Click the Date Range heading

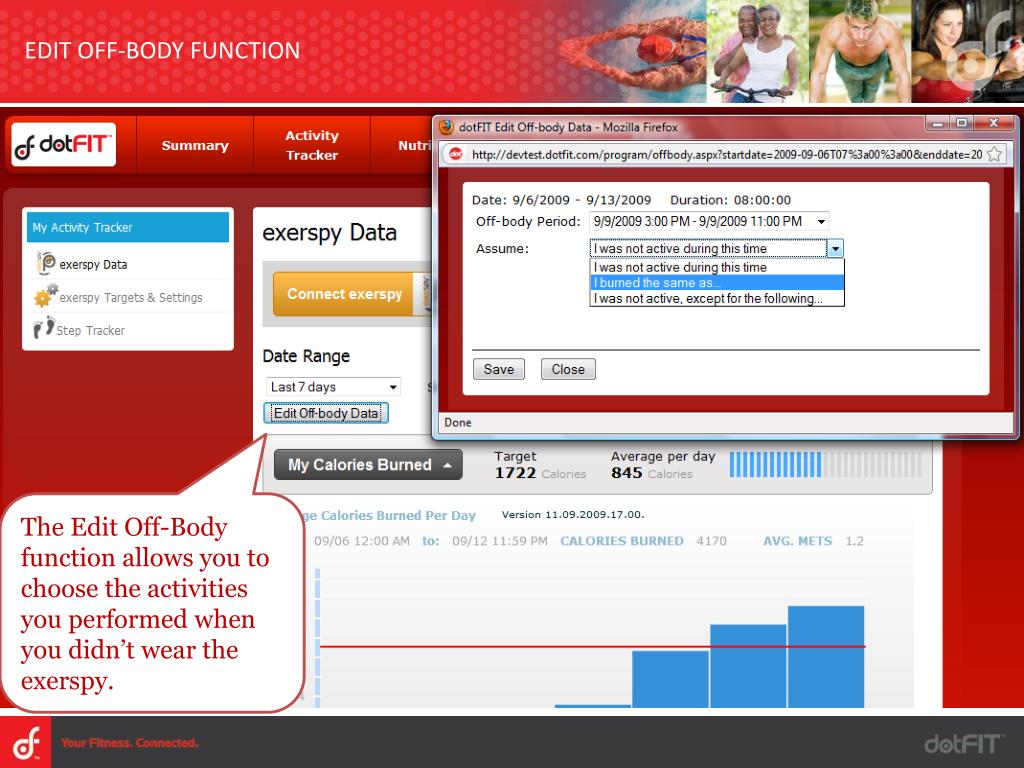coord(306,356)
